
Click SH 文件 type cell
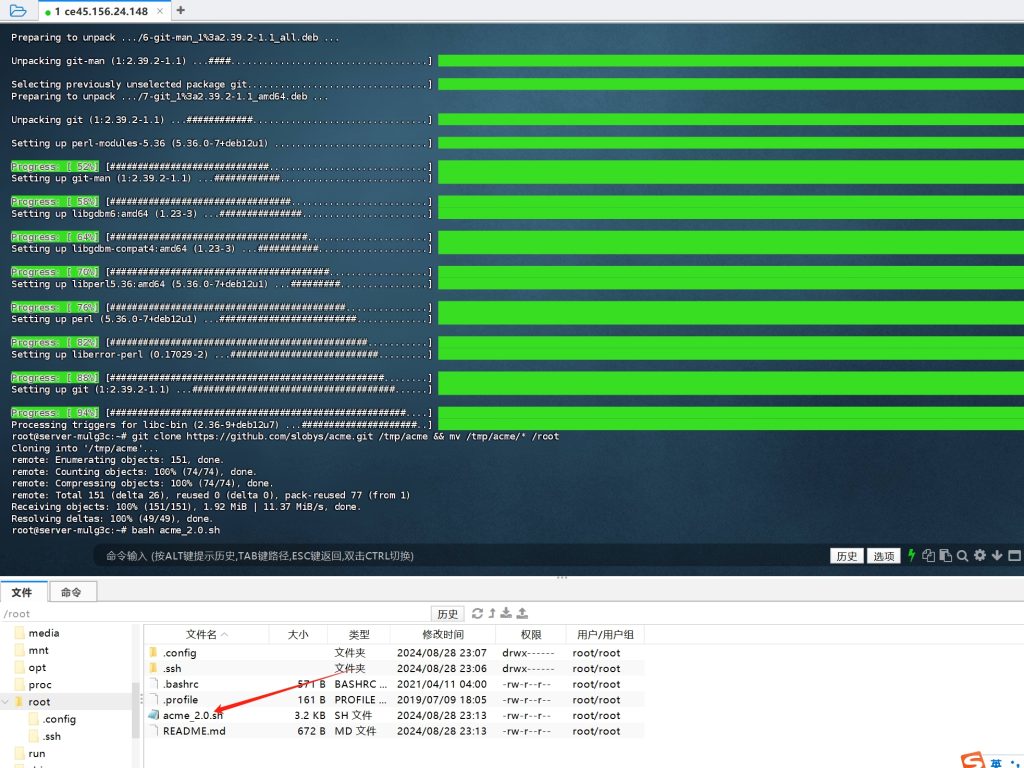coord(353,715)
